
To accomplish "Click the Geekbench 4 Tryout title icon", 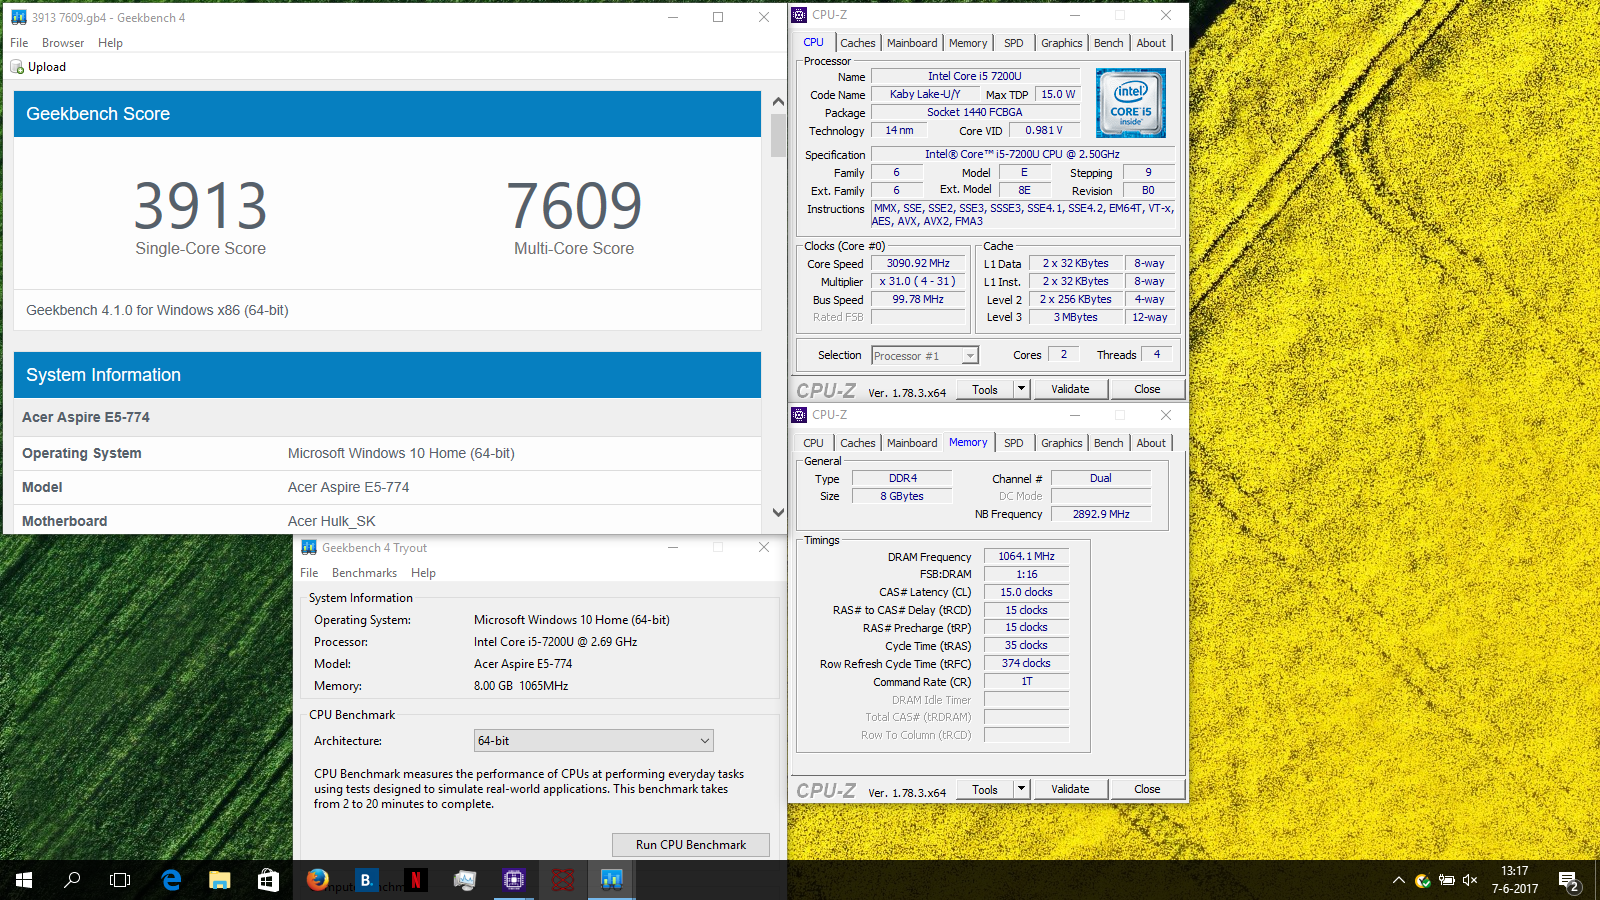I will [x=309, y=547].
